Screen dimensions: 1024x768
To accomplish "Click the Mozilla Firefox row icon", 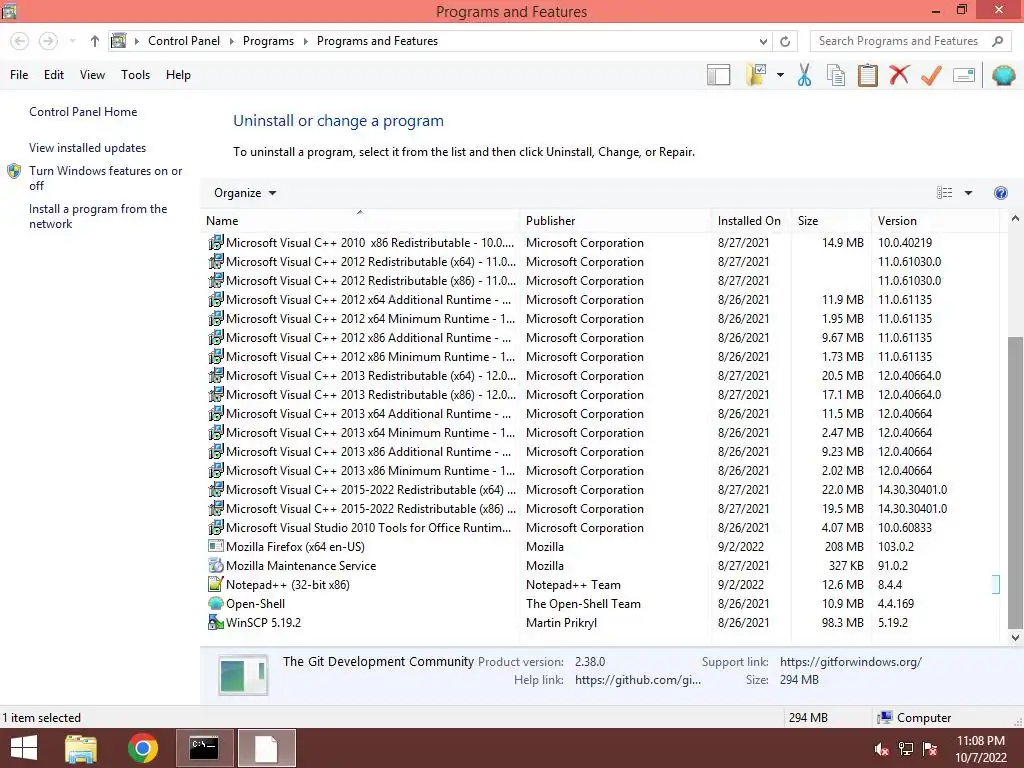I will 216,546.
